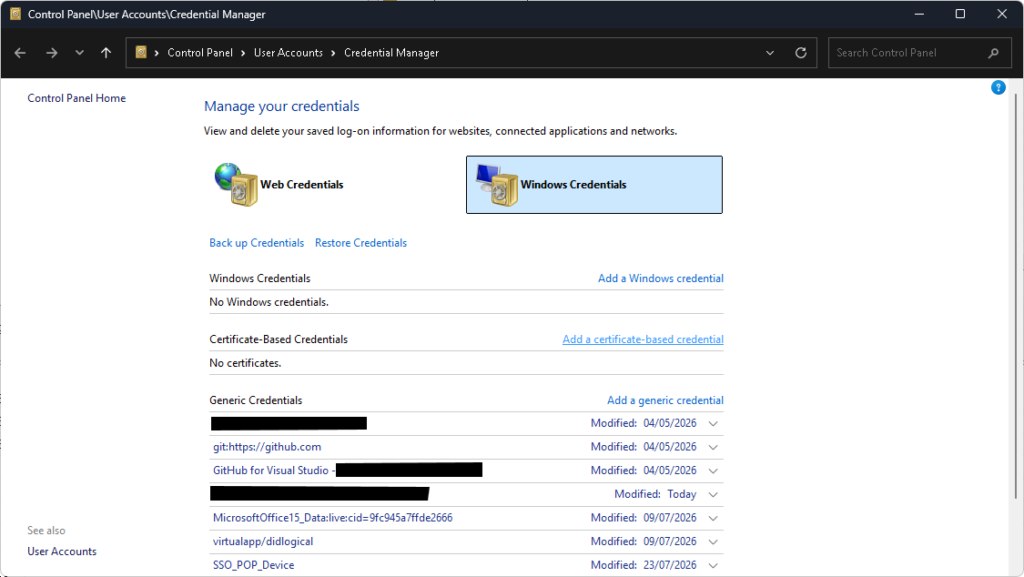
Task: Select the Web Credentials vault icon
Action: coord(236,184)
